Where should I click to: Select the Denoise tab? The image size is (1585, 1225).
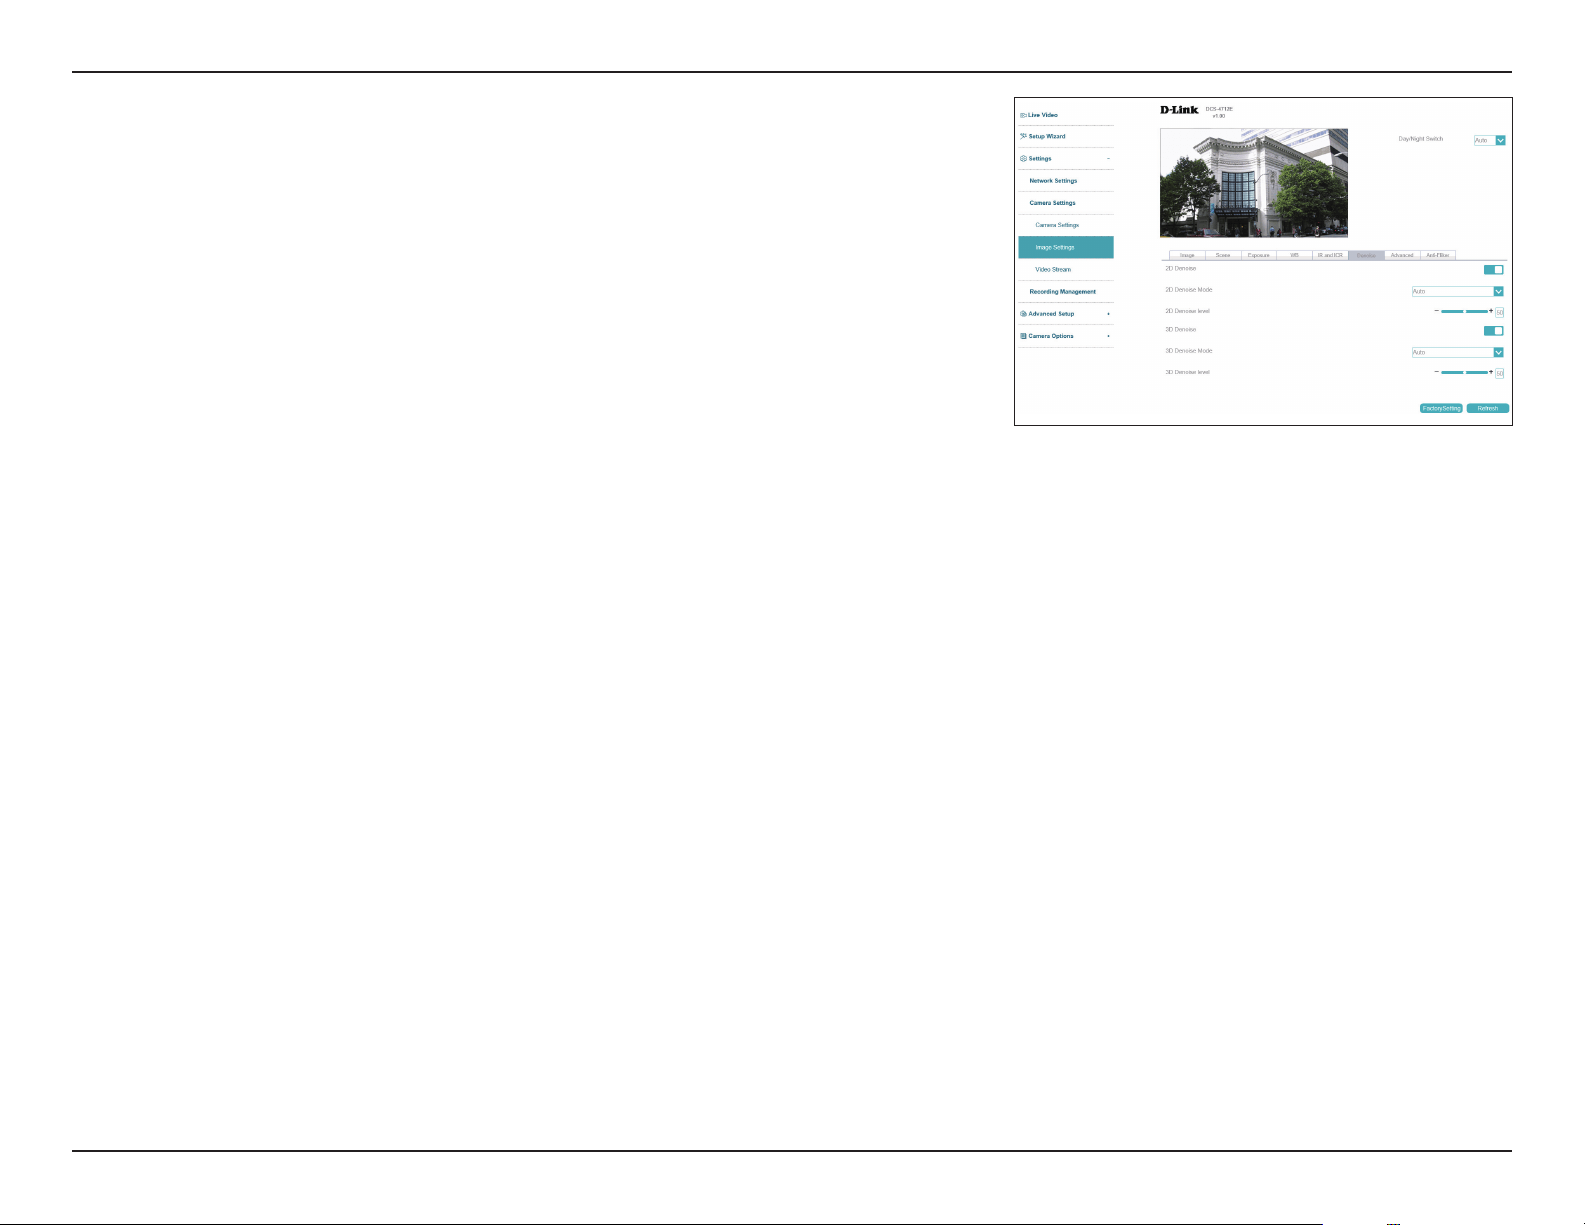tap(1366, 255)
